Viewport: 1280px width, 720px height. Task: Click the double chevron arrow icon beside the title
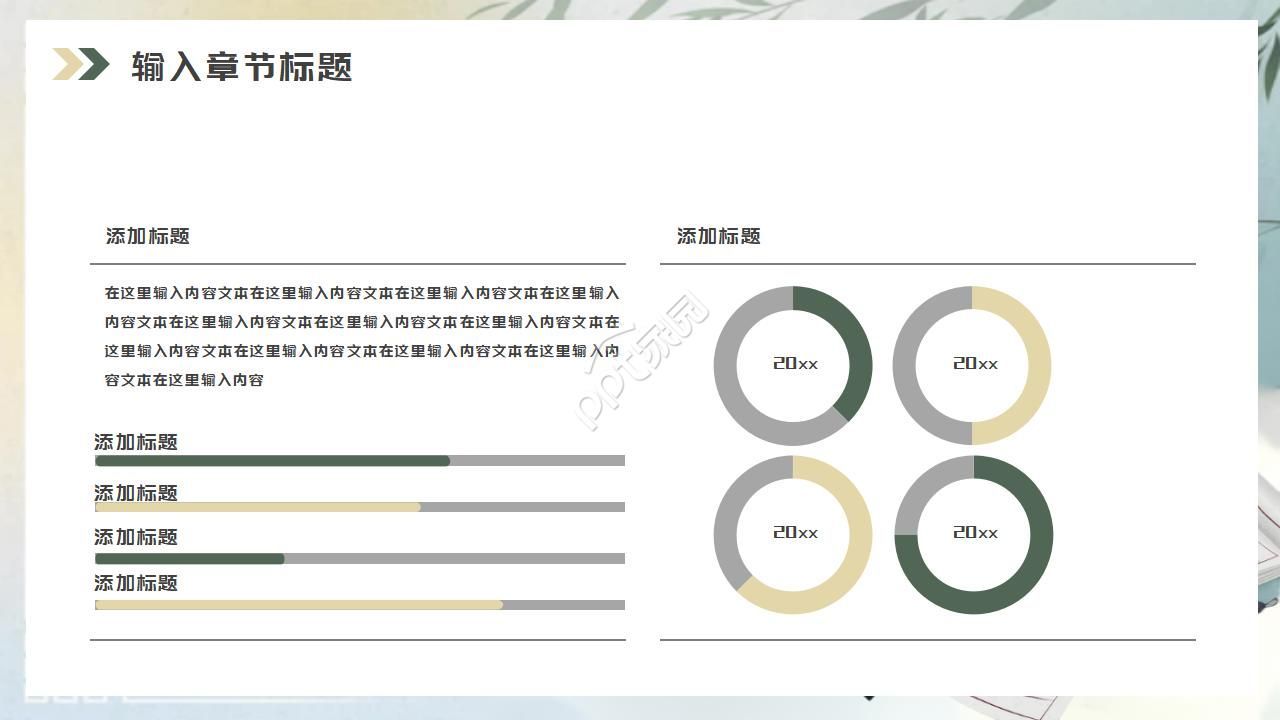point(81,64)
